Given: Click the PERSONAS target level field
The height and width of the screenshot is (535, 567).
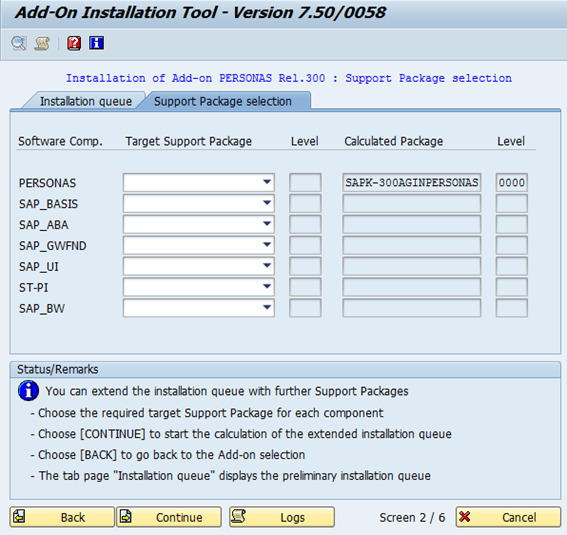Looking at the screenshot, I should coord(305,182).
